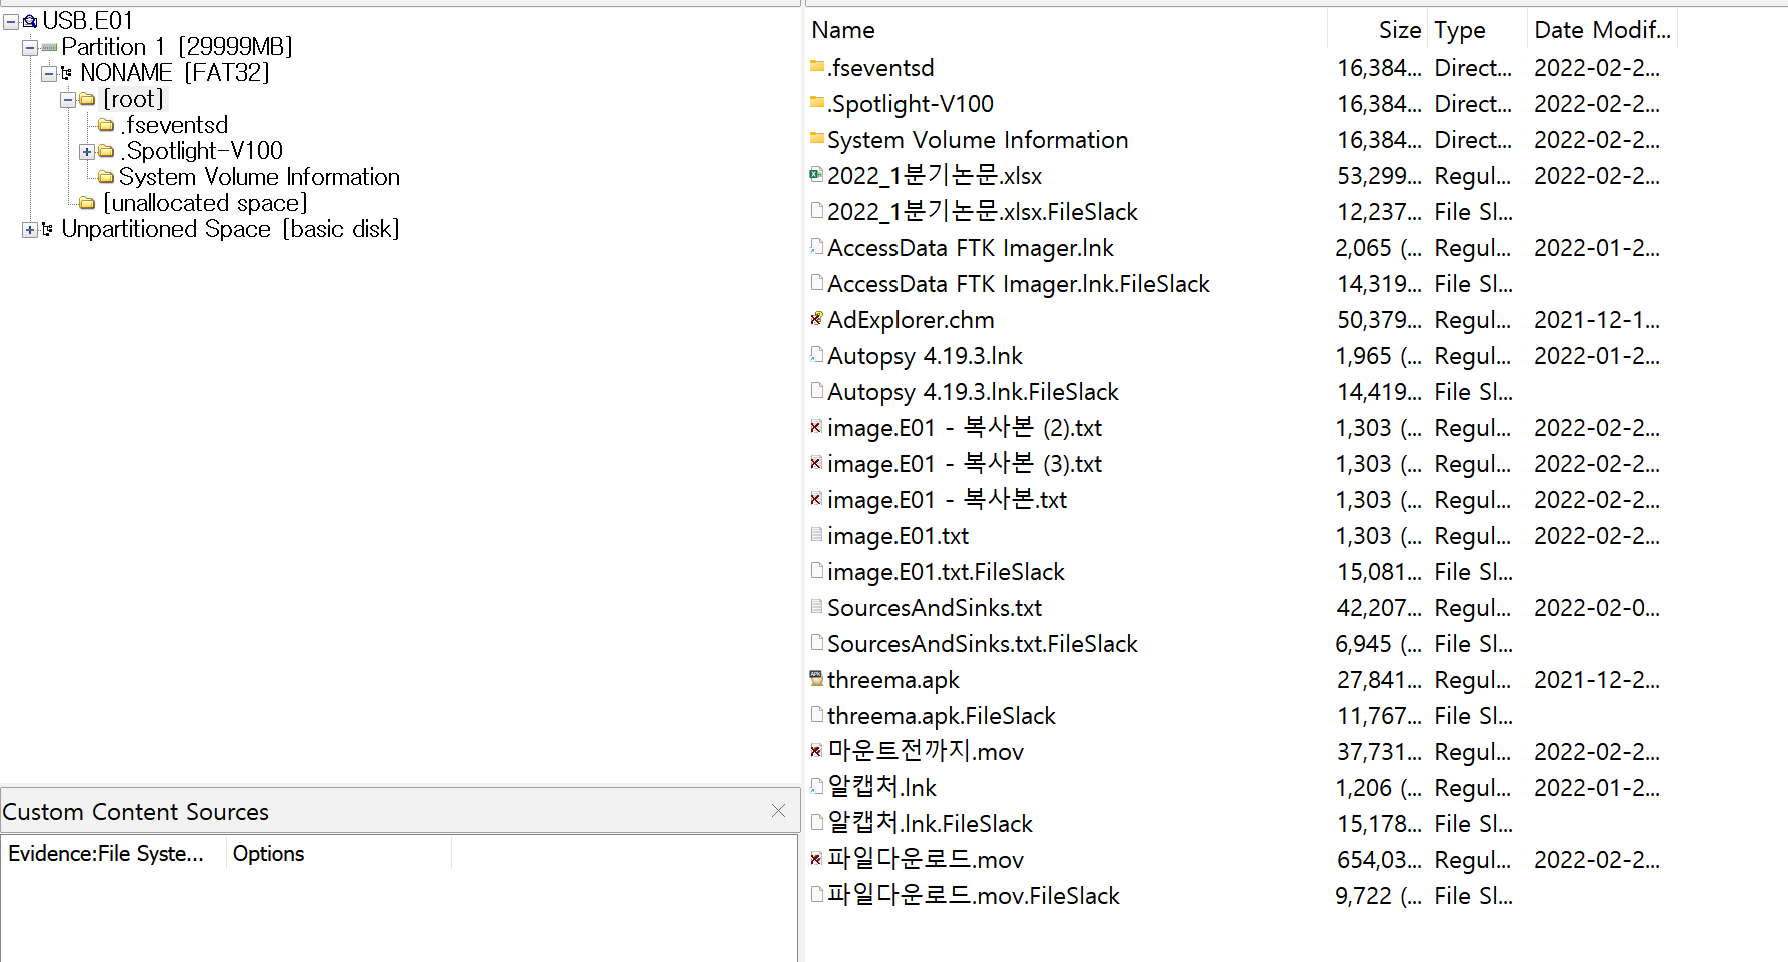Select [unallocated space] label in tree
The height and width of the screenshot is (962, 1788).
(205, 203)
